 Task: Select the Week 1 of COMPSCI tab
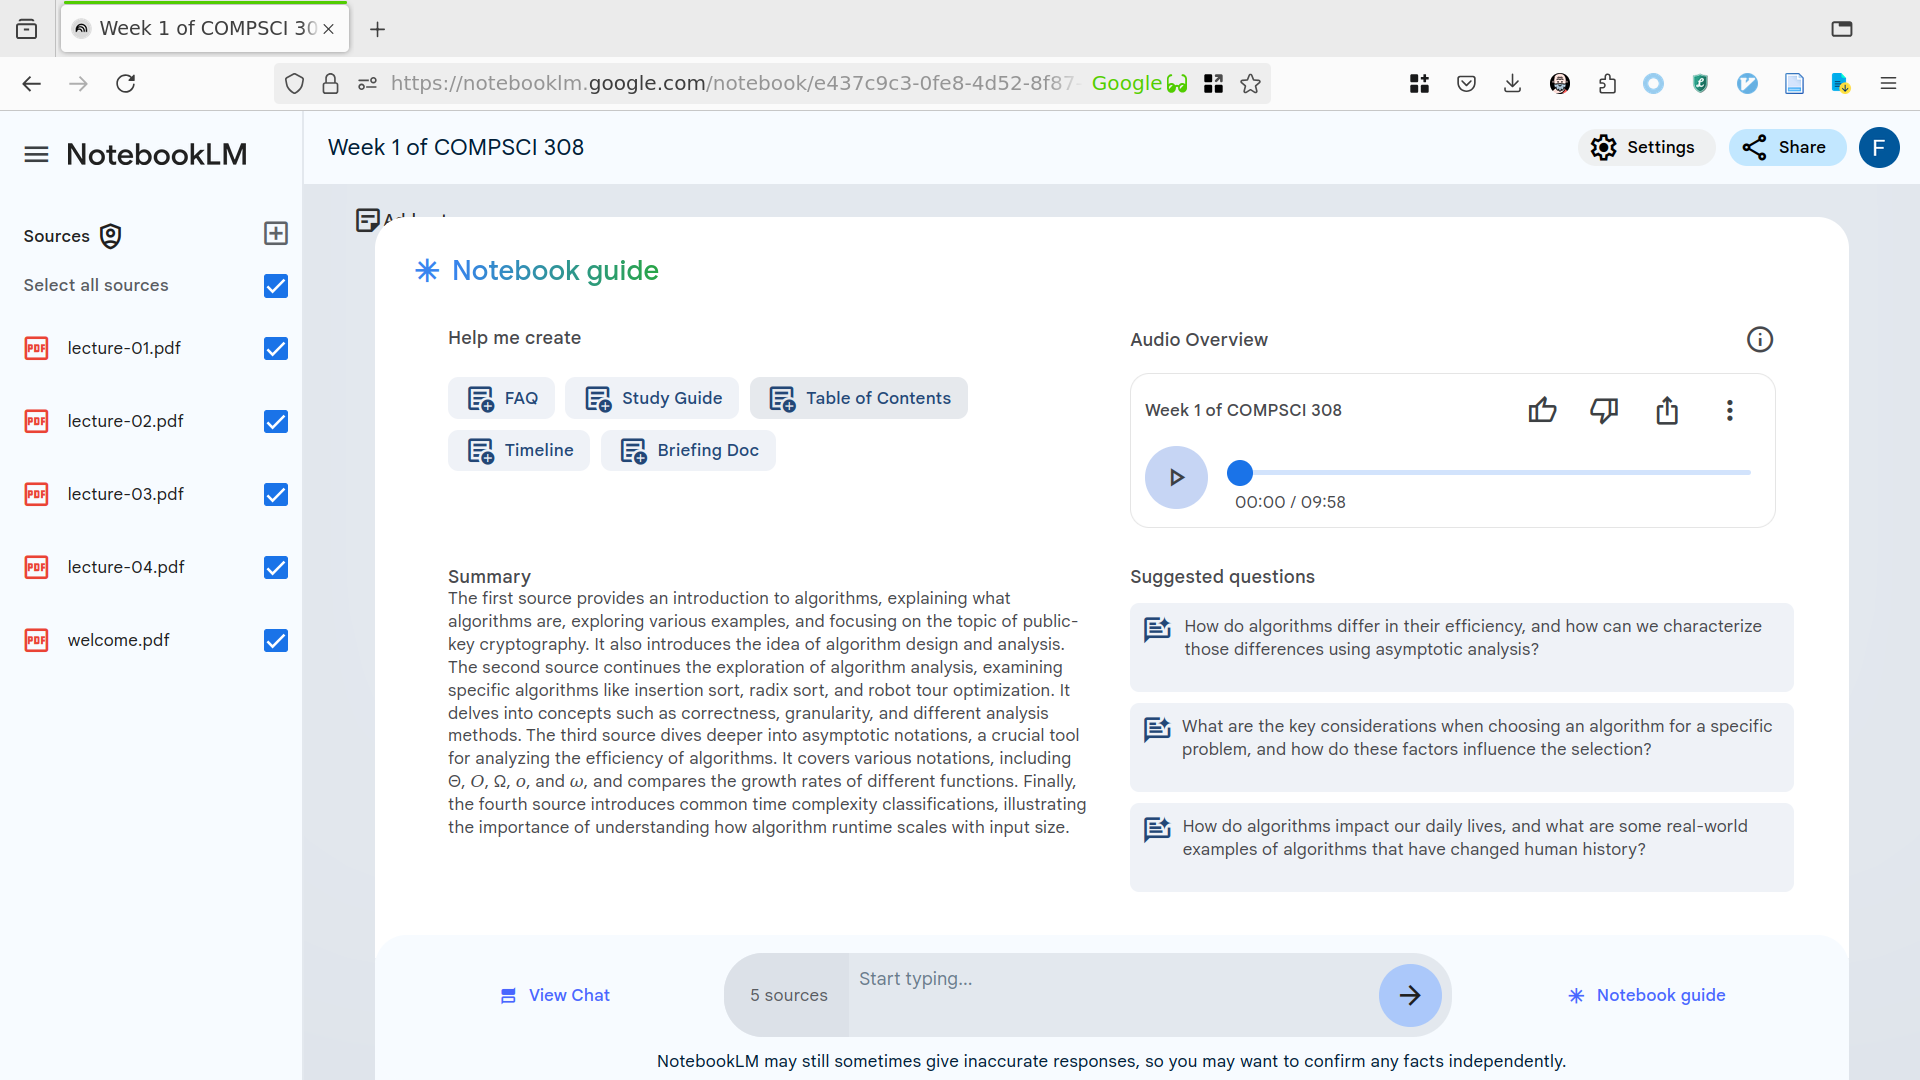click(205, 28)
